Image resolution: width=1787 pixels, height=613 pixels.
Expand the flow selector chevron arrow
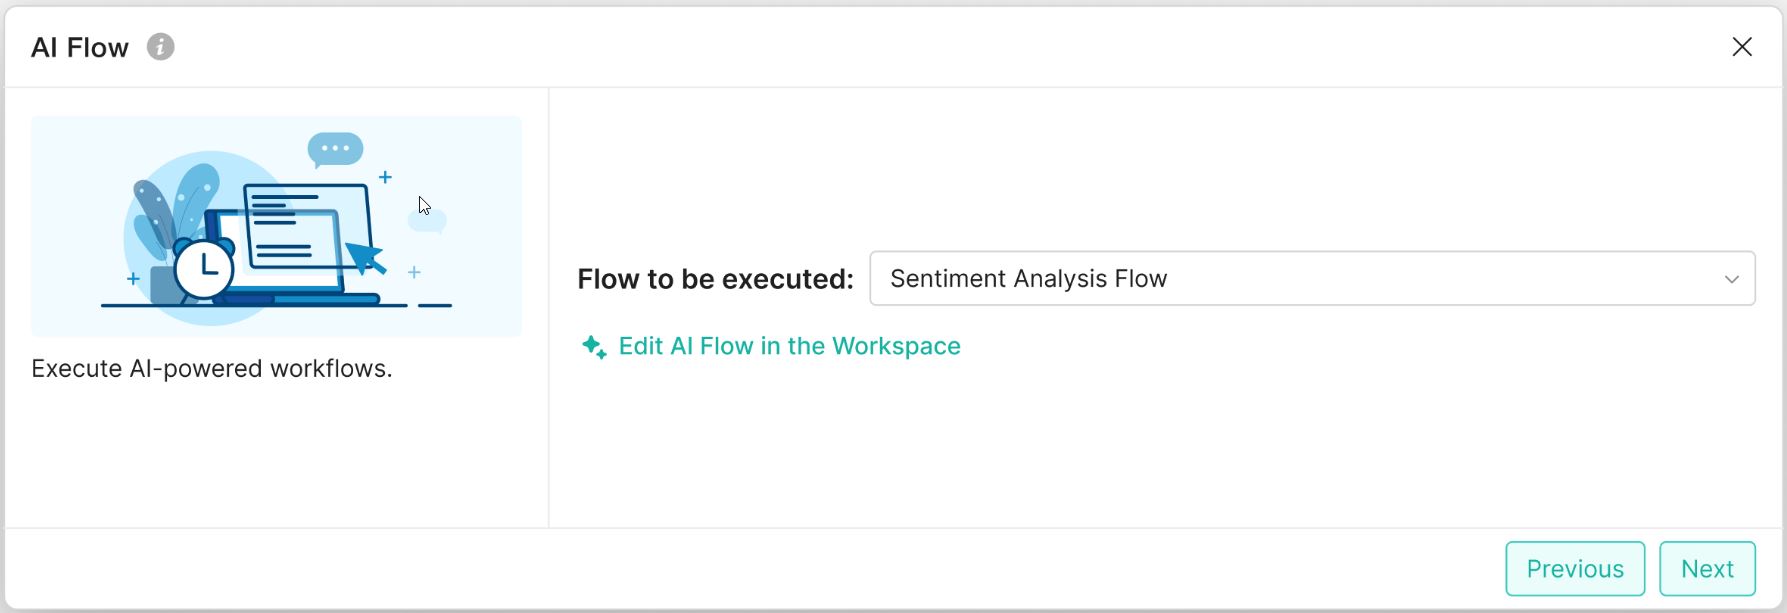1732,279
